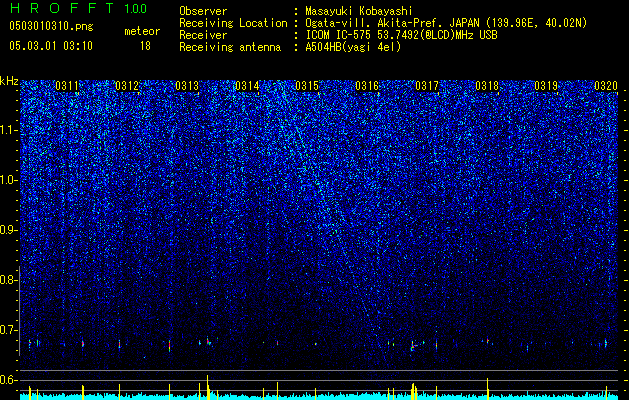
Task: Click the Observer name Masayuki Kobayashi
Action: pyautogui.click(x=359, y=11)
